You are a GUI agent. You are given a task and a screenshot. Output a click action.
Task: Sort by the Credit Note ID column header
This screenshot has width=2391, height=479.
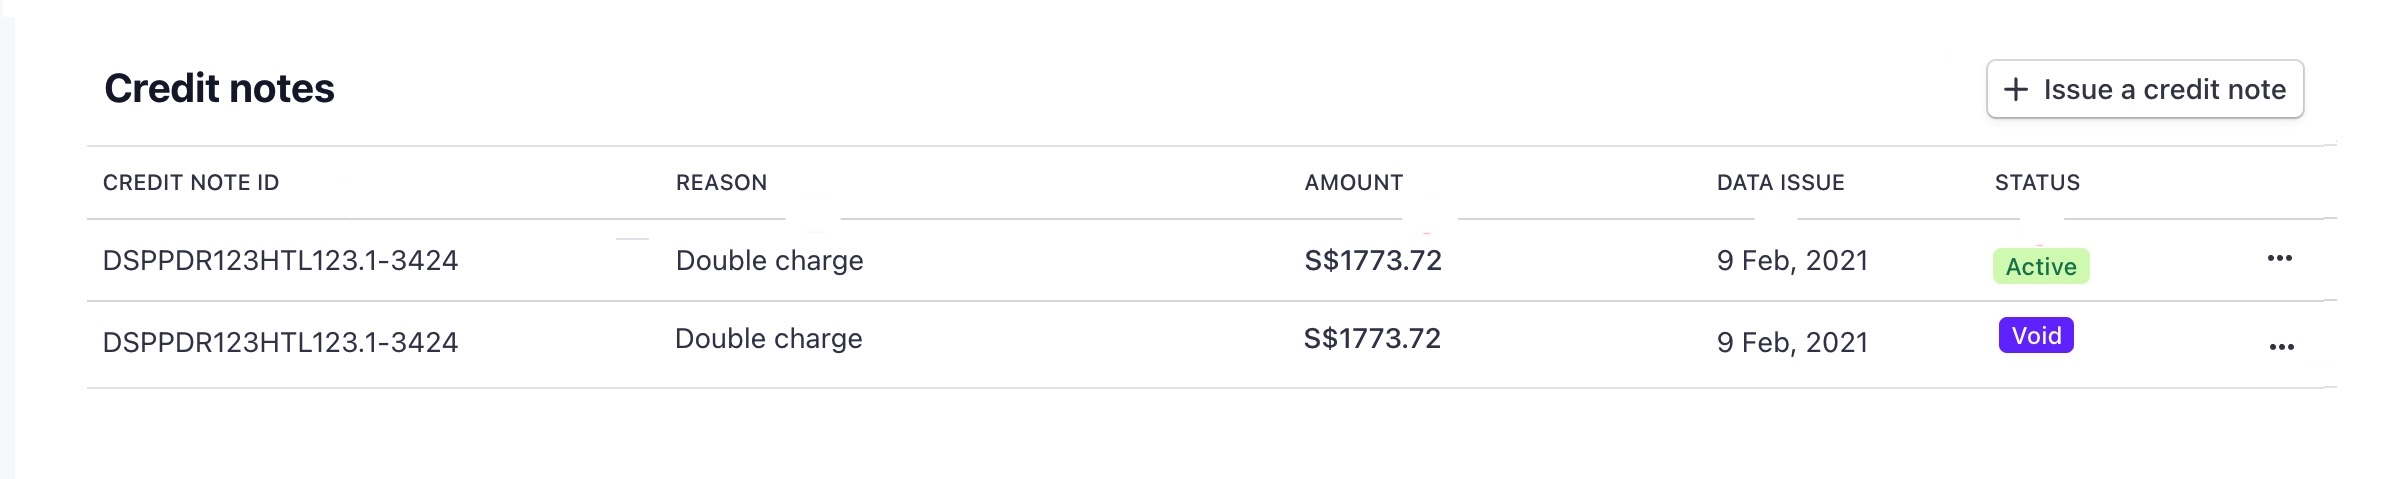click(x=191, y=183)
